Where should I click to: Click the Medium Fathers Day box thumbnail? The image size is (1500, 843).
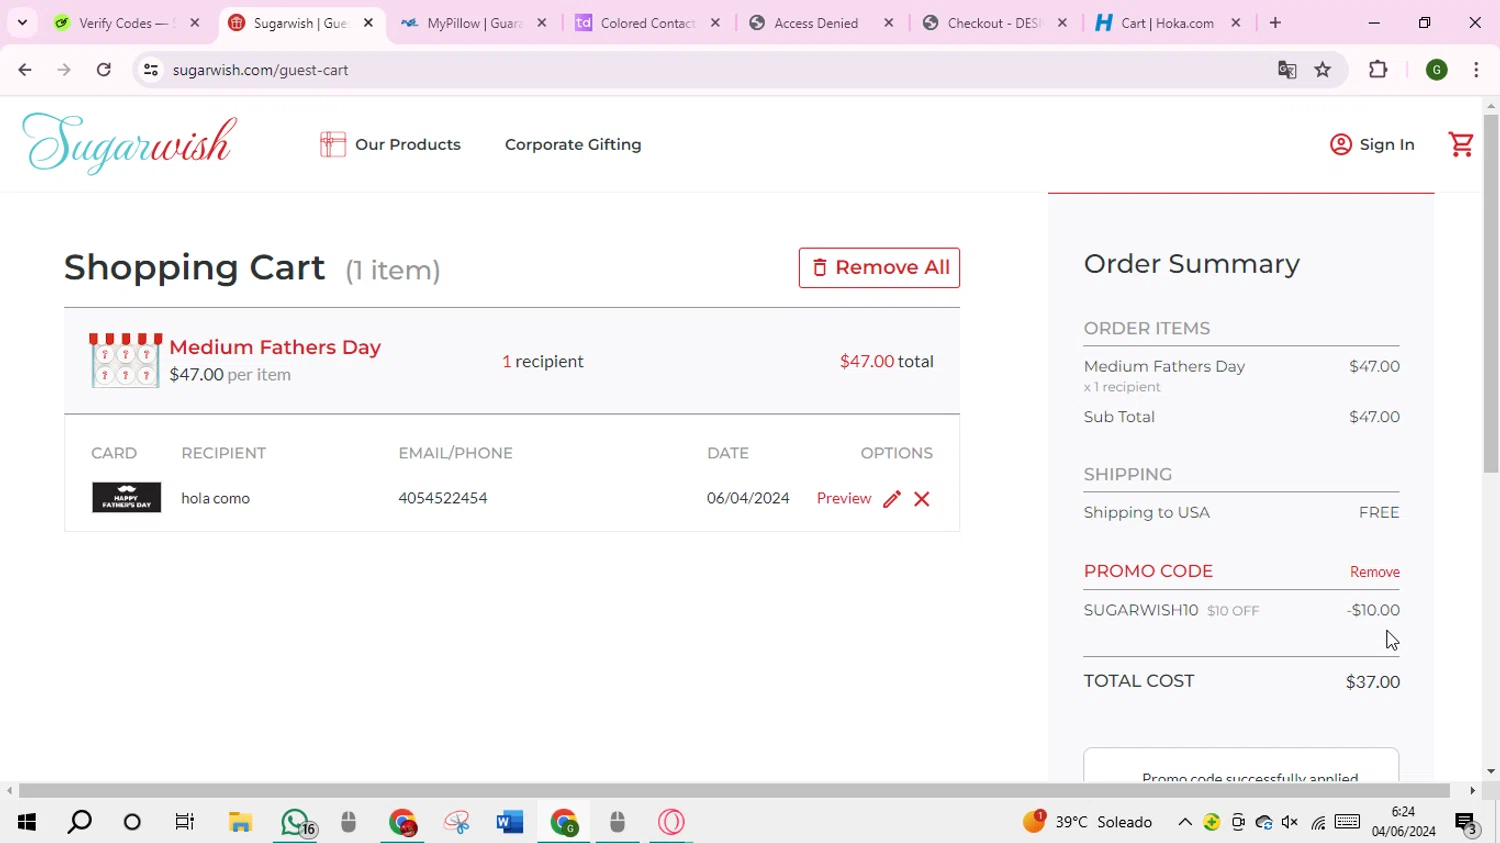click(x=126, y=360)
